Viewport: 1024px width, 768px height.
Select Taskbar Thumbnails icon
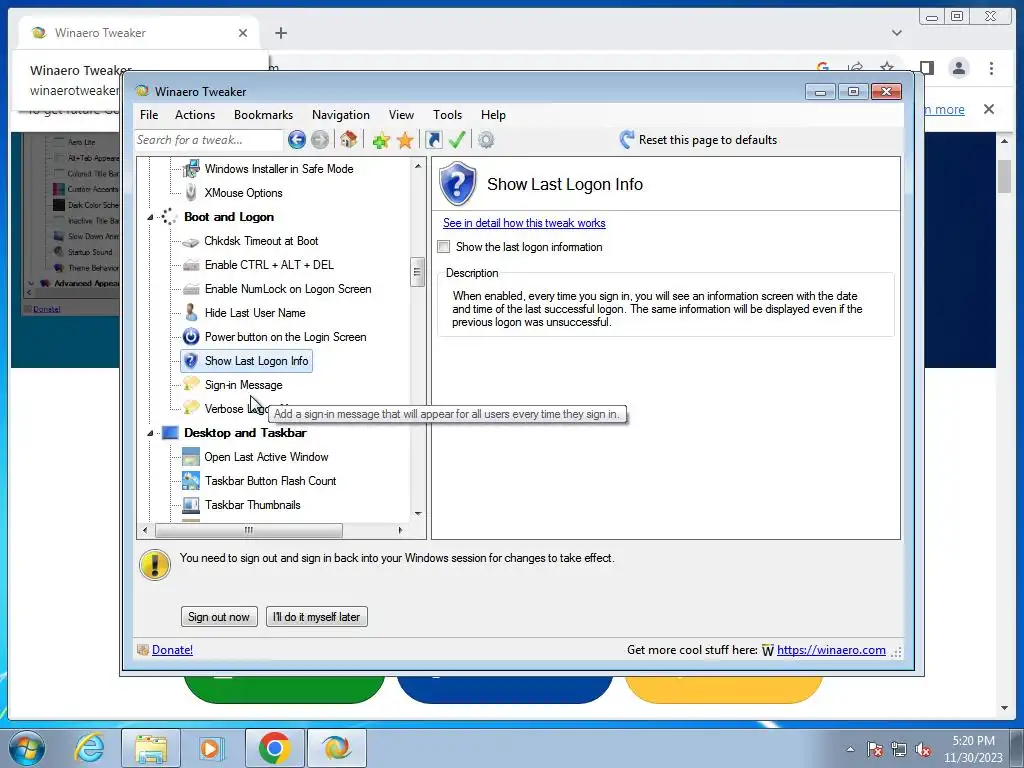(191, 505)
